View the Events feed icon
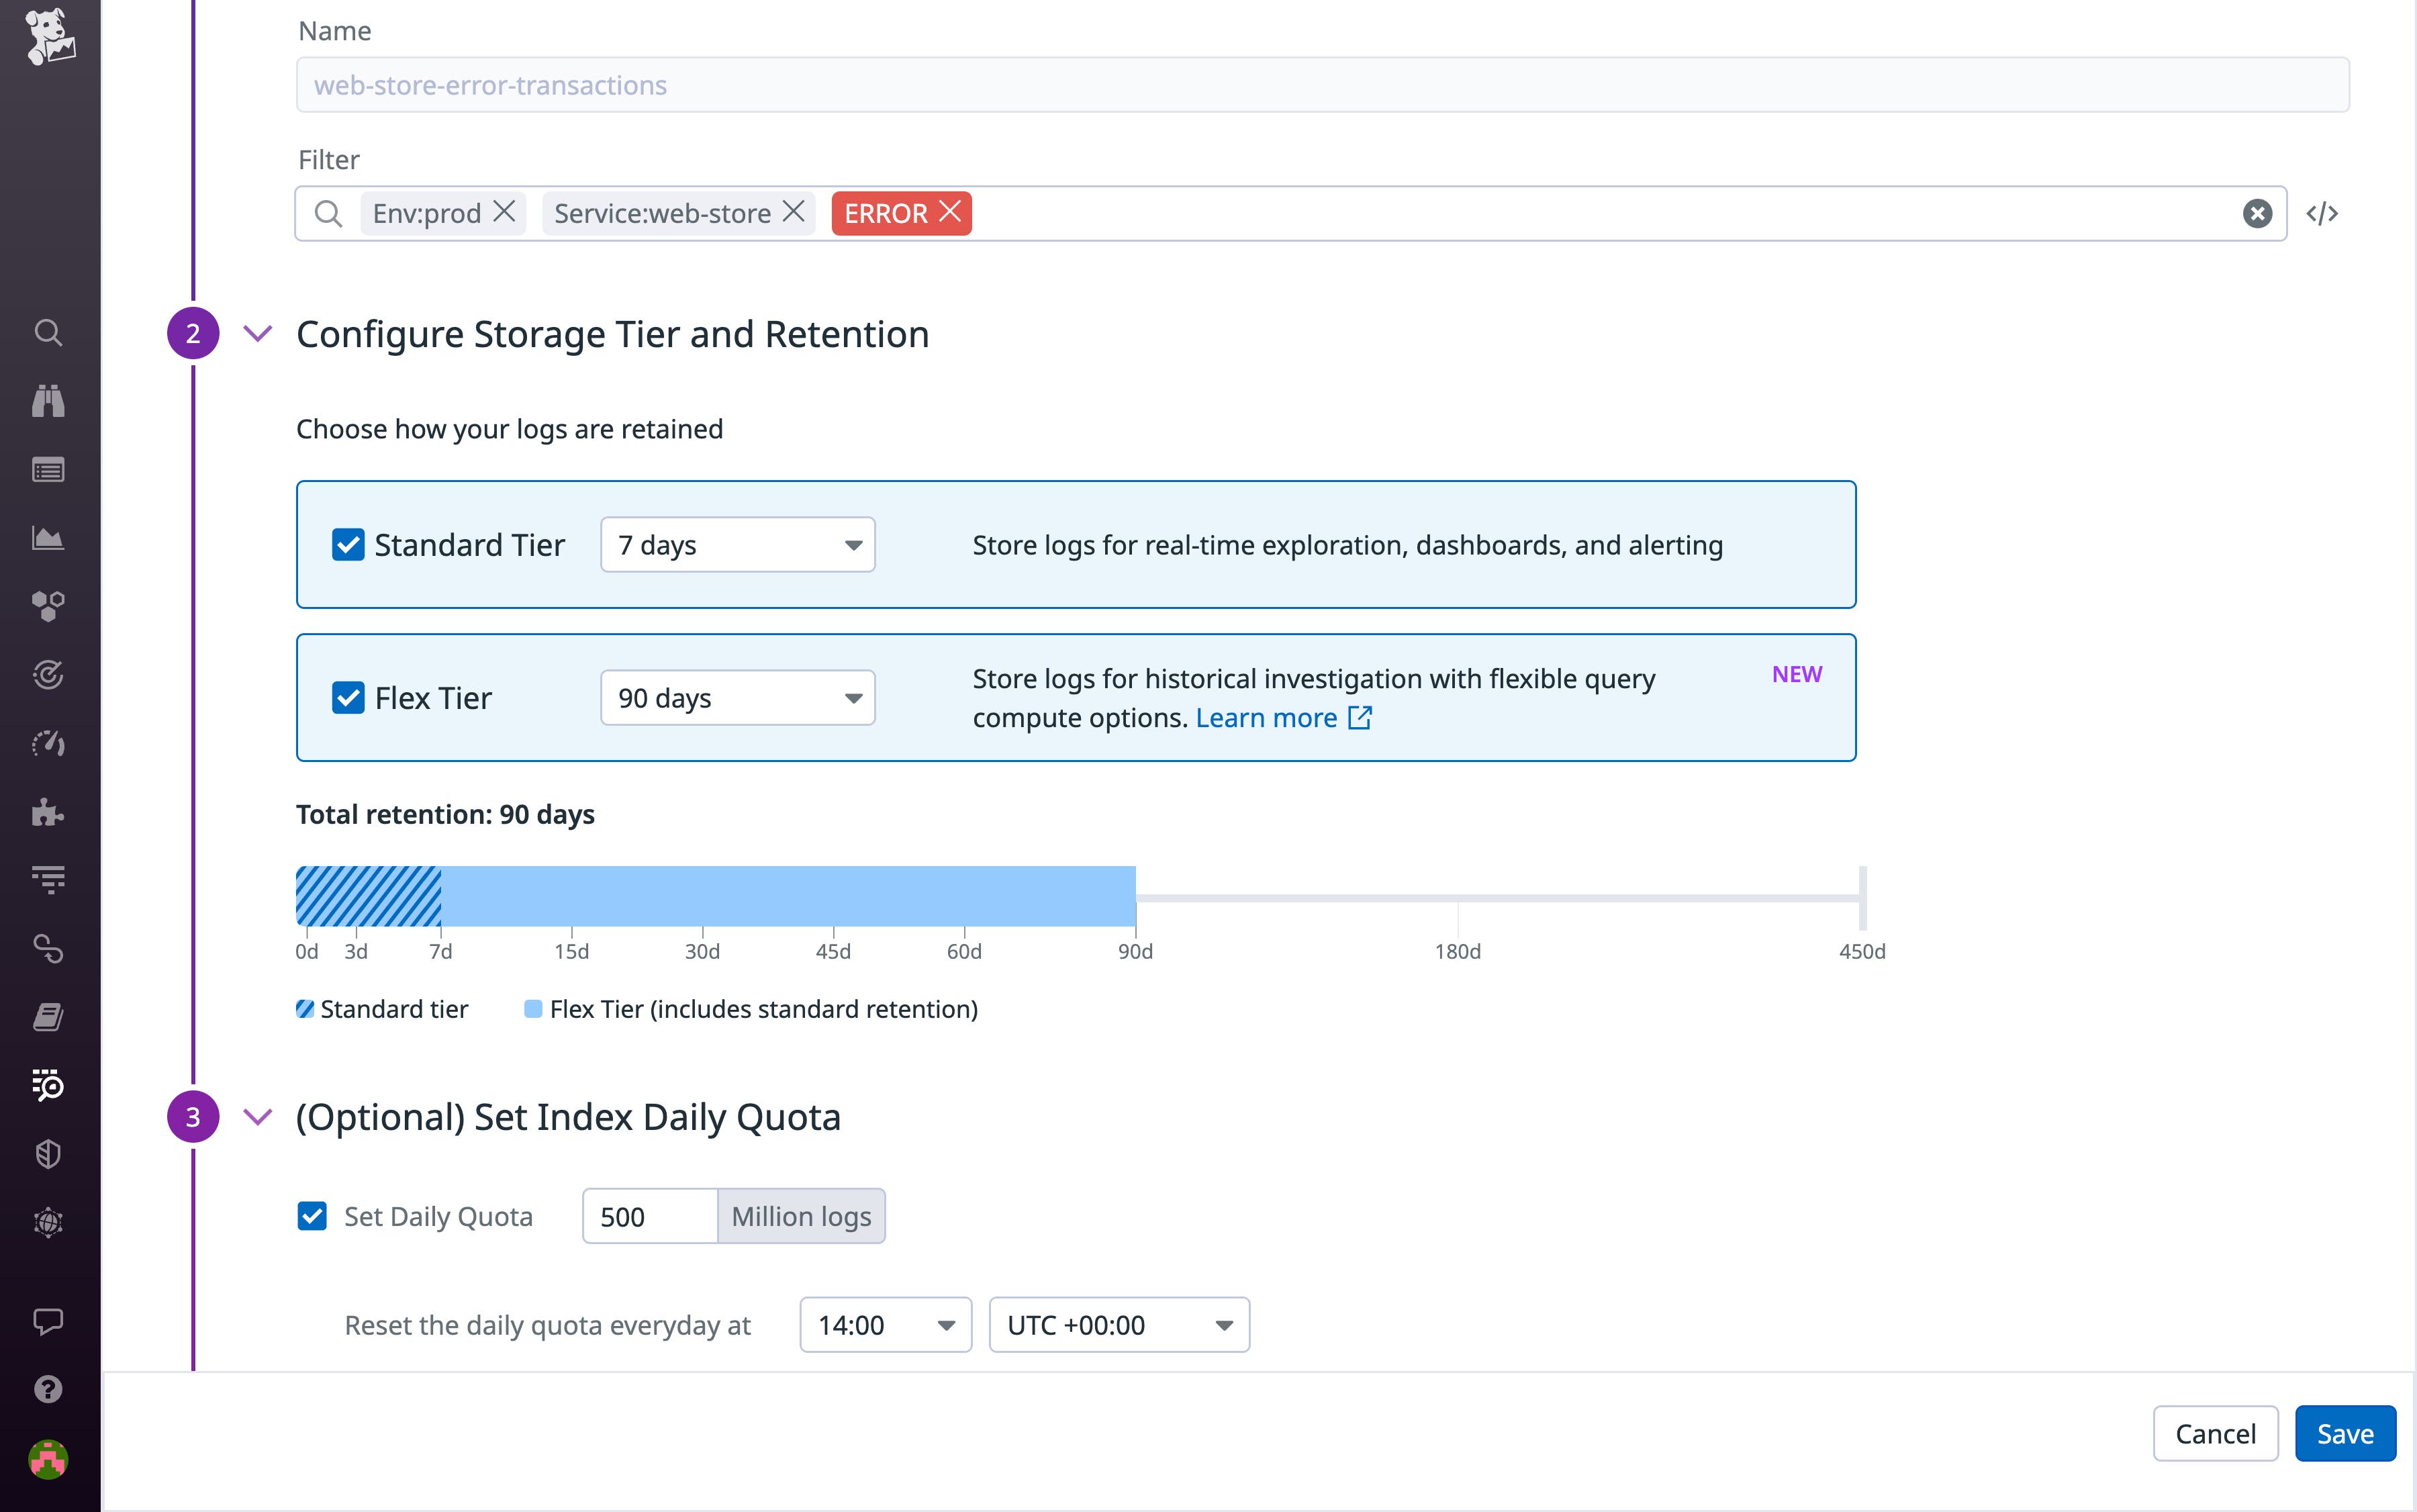 click(48, 469)
